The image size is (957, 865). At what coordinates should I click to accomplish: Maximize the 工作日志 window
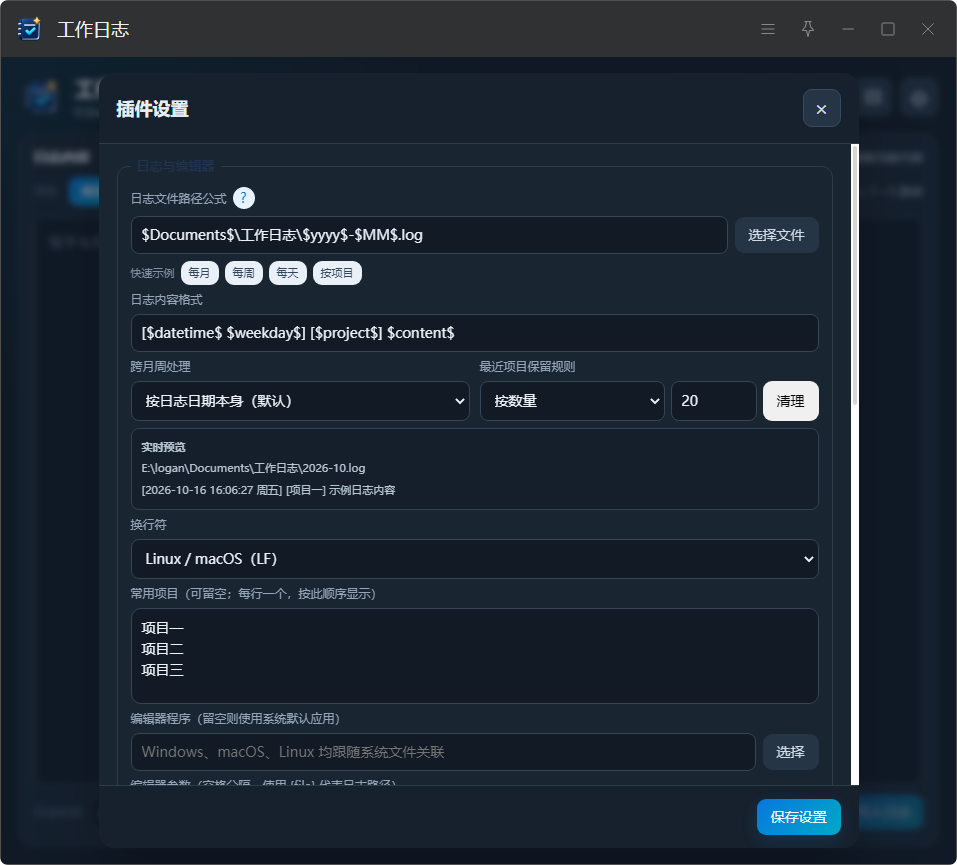pyautogui.click(x=887, y=29)
